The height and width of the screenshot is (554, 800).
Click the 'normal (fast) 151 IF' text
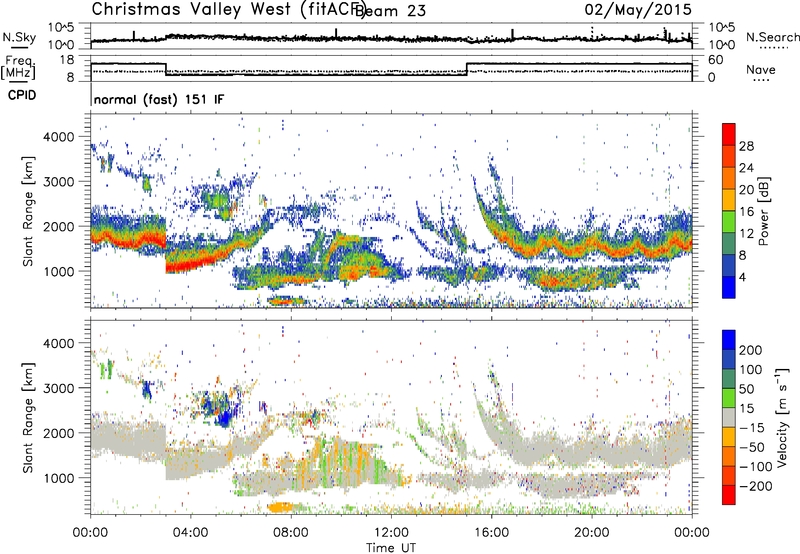pos(159,99)
